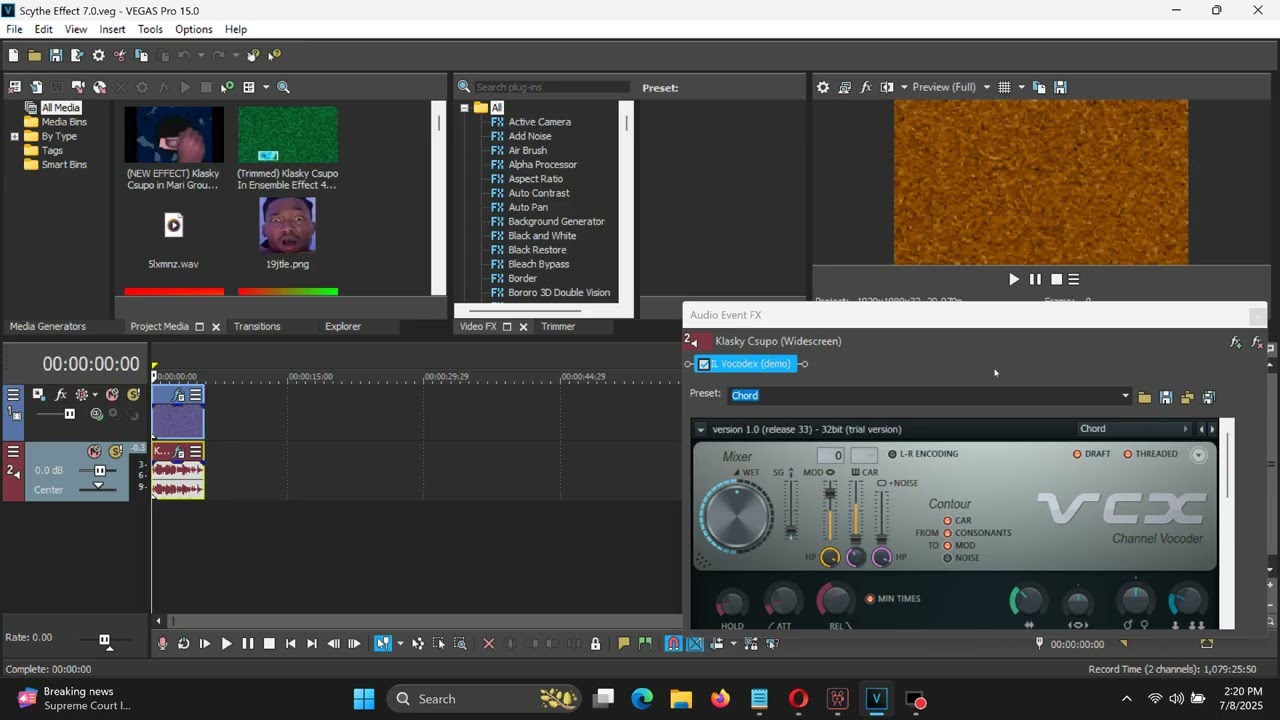The height and width of the screenshot is (720, 1280).
Task: Toggle L-R ENCODING in Vocodex
Action: pos(892,454)
